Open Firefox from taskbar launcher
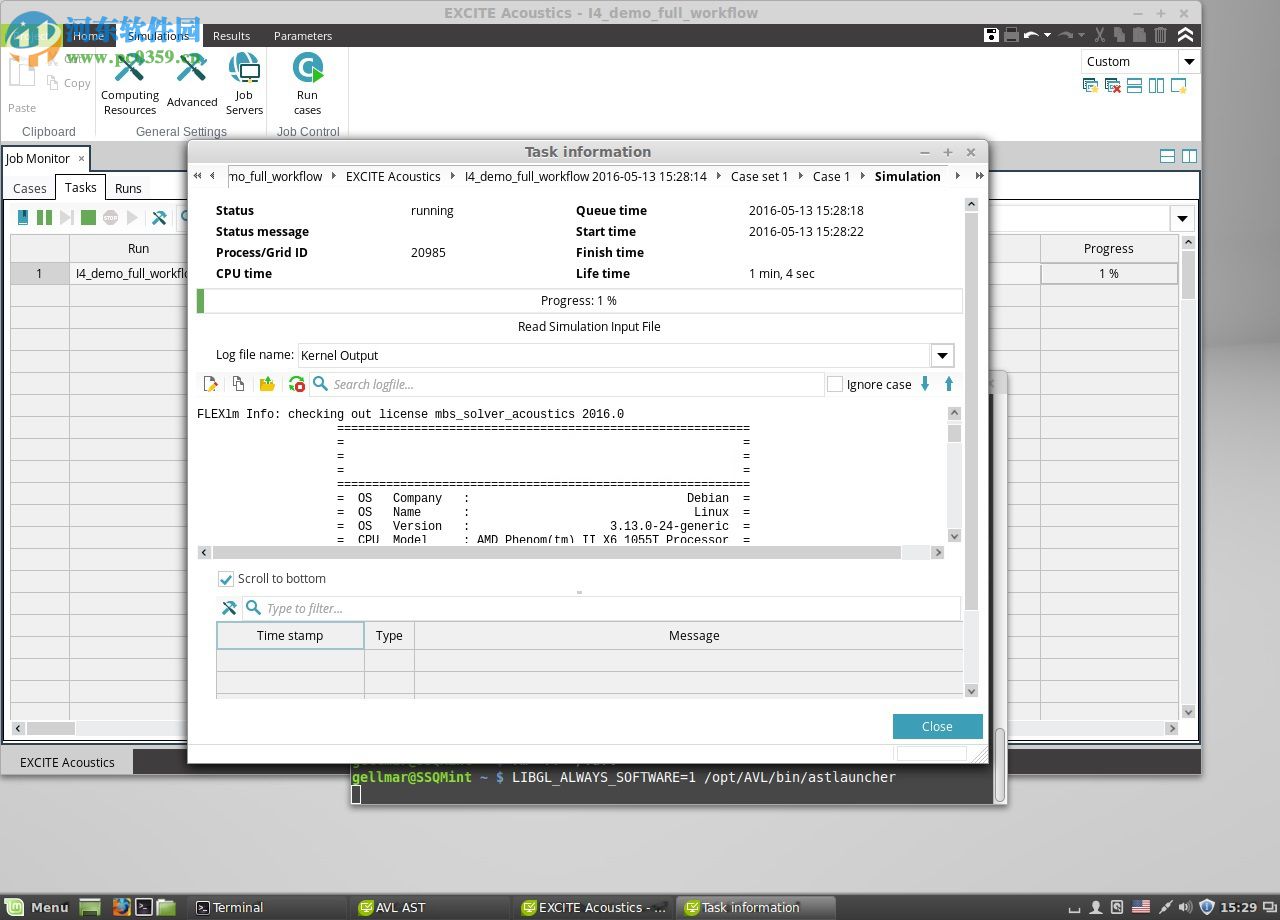The image size is (1280, 920). [x=121, y=907]
